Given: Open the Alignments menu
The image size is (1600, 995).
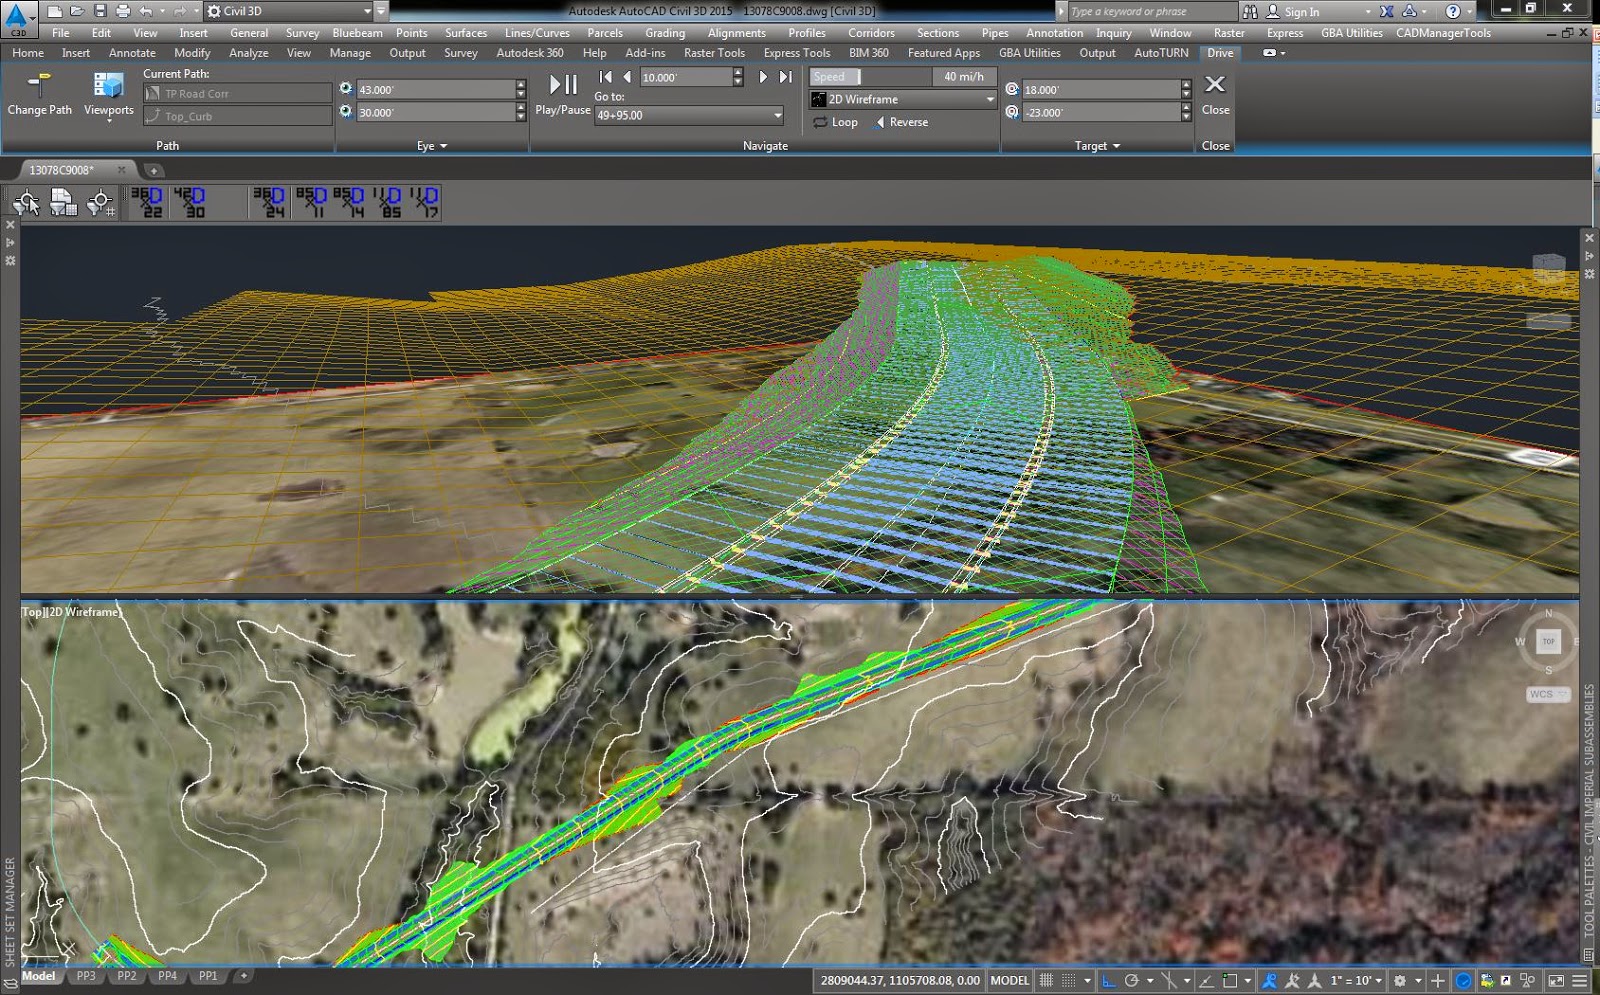Looking at the screenshot, I should click(737, 33).
